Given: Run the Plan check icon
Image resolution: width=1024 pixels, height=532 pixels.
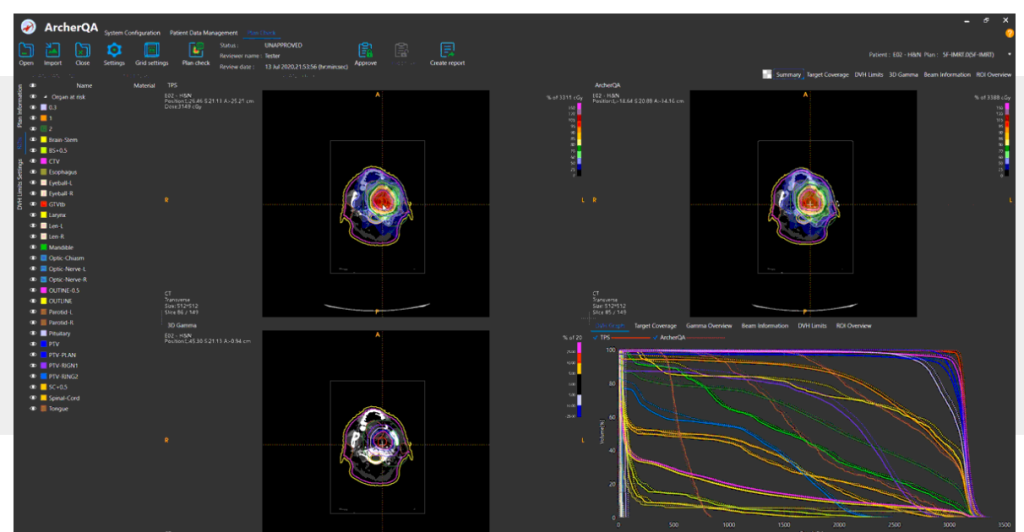Looking at the screenshot, I should (196, 50).
